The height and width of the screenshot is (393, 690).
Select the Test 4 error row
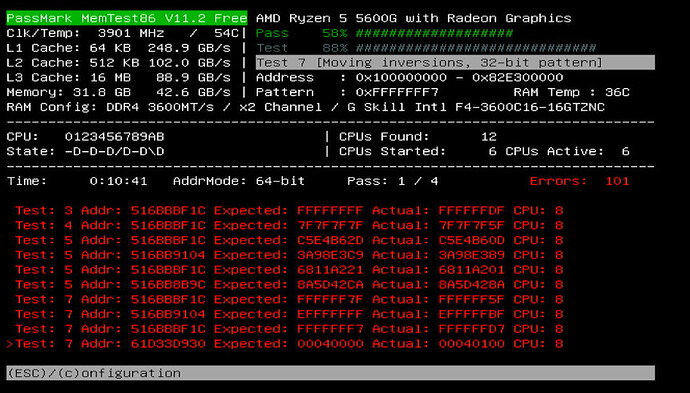click(289, 225)
